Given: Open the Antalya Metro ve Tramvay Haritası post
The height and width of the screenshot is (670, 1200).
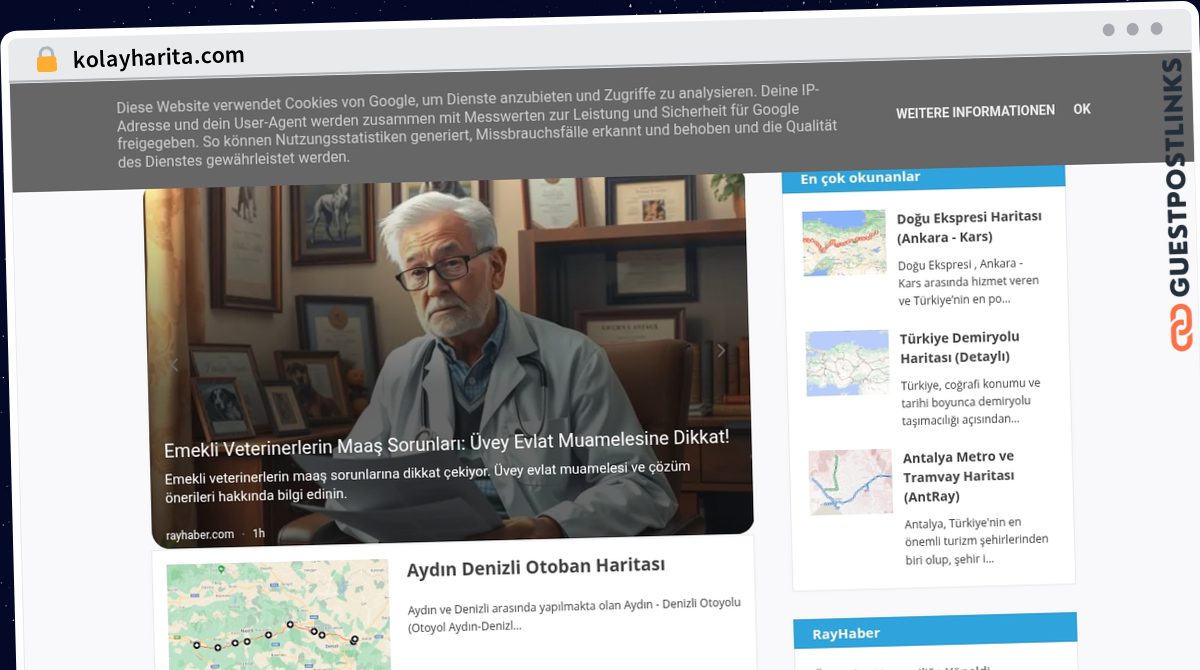Looking at the screenshot, I should coord(958,476).
